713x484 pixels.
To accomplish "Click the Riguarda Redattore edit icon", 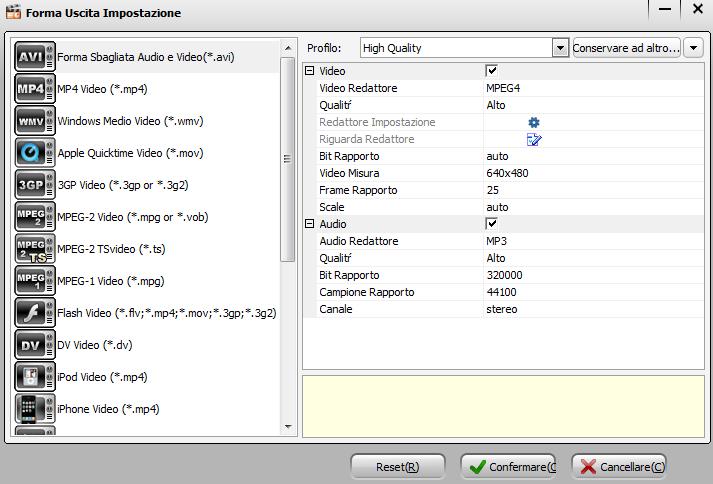I will point(534,139).
